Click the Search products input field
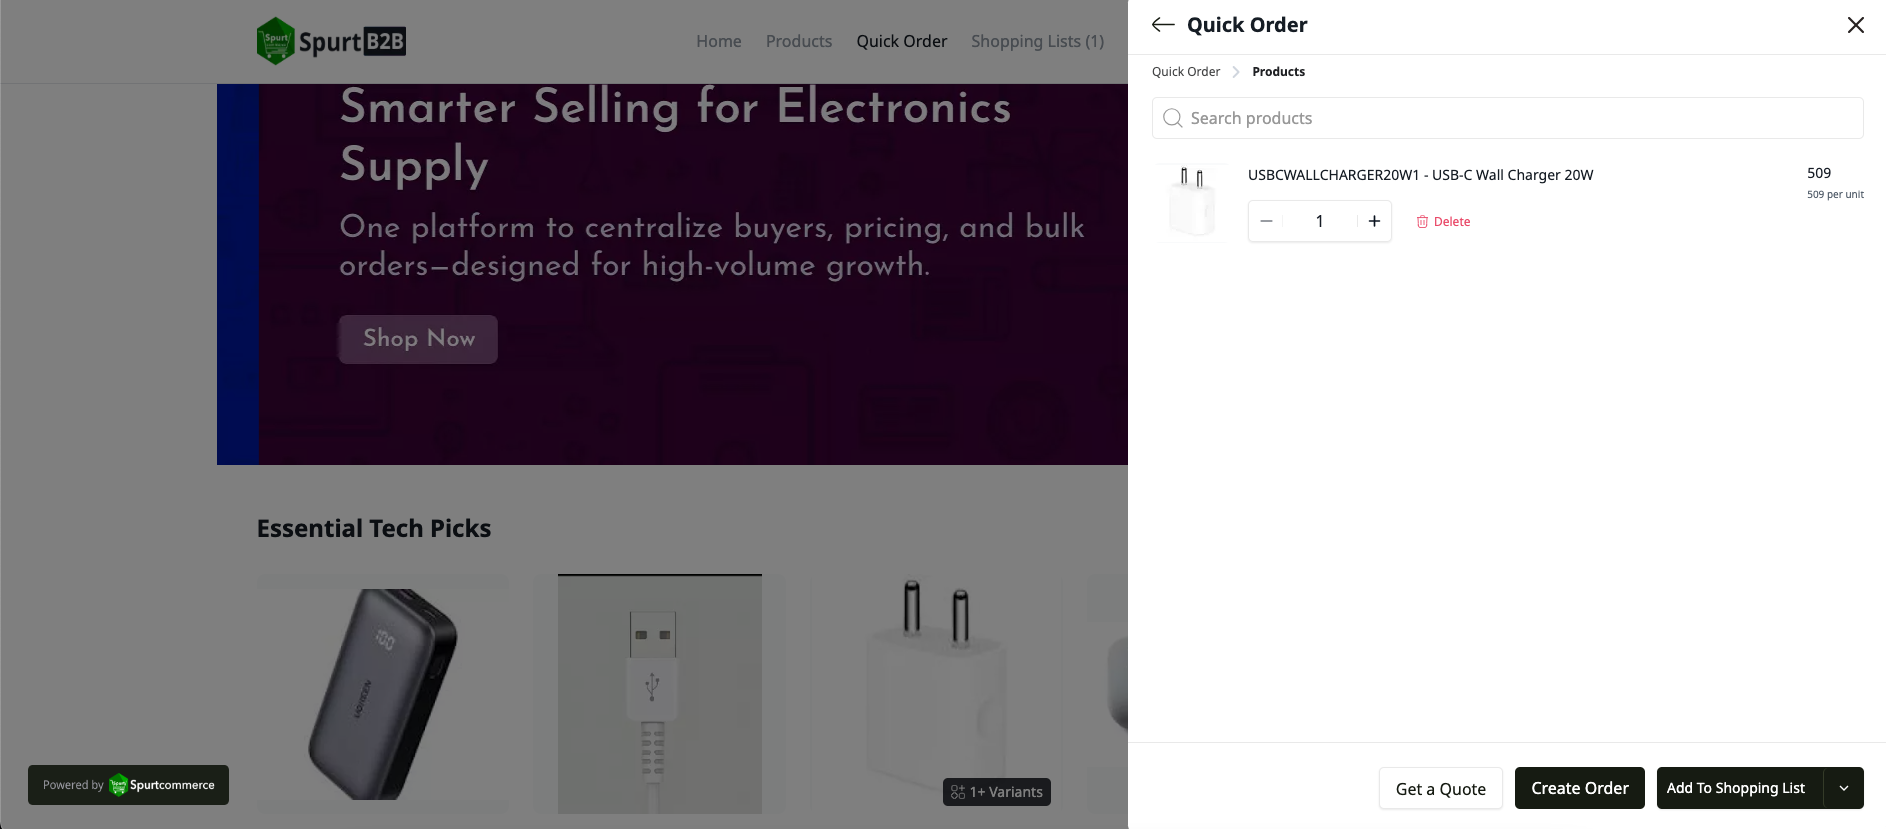Viewport: 1886px width, 829px height. [x=1500, y=118]
